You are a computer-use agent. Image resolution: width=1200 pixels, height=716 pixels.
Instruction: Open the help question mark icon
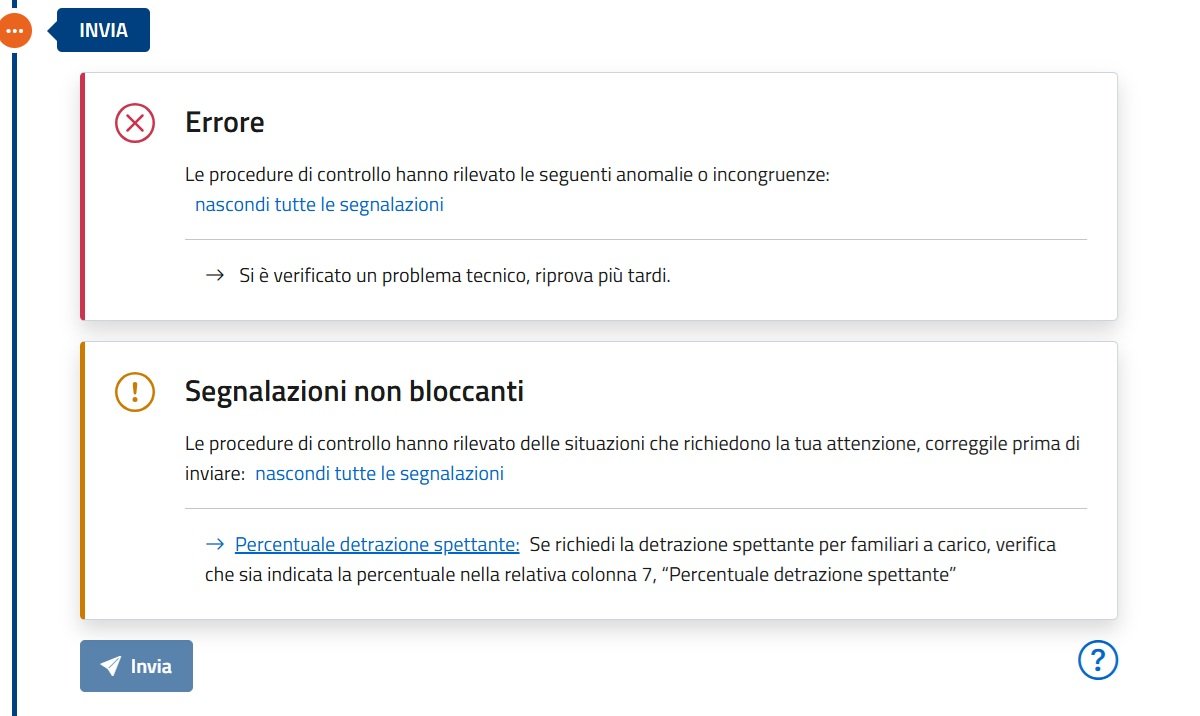(x=1098, y=660)
